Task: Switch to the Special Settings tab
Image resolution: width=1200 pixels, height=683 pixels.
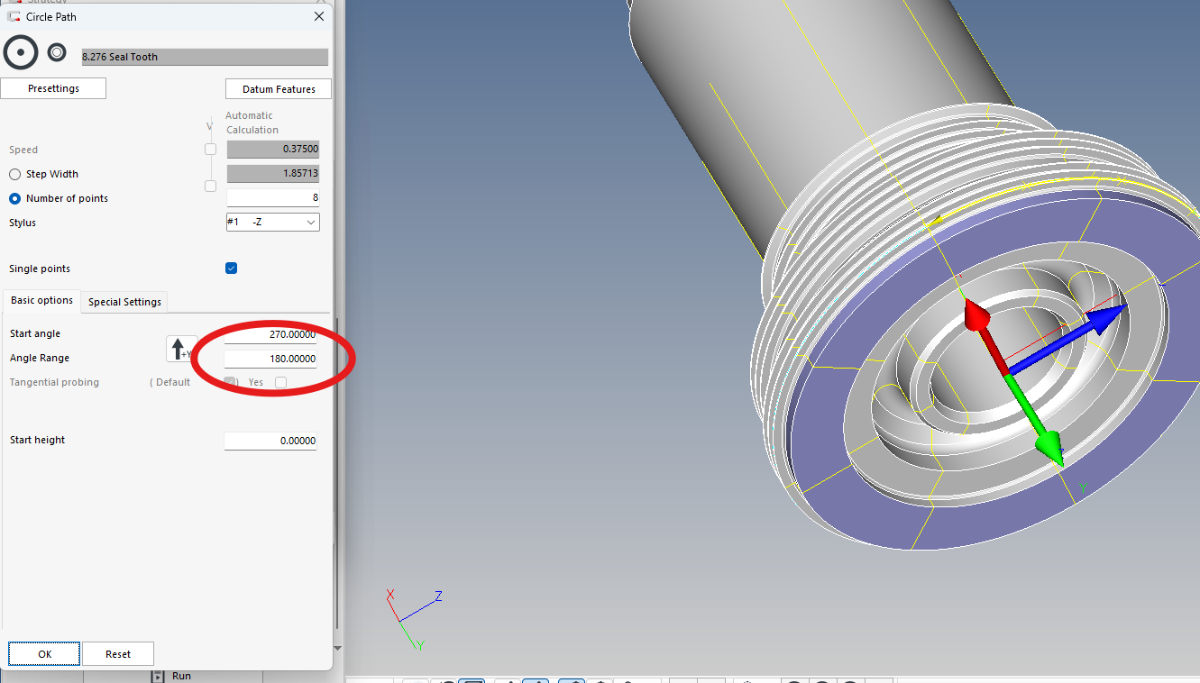Action: (125, 301)
